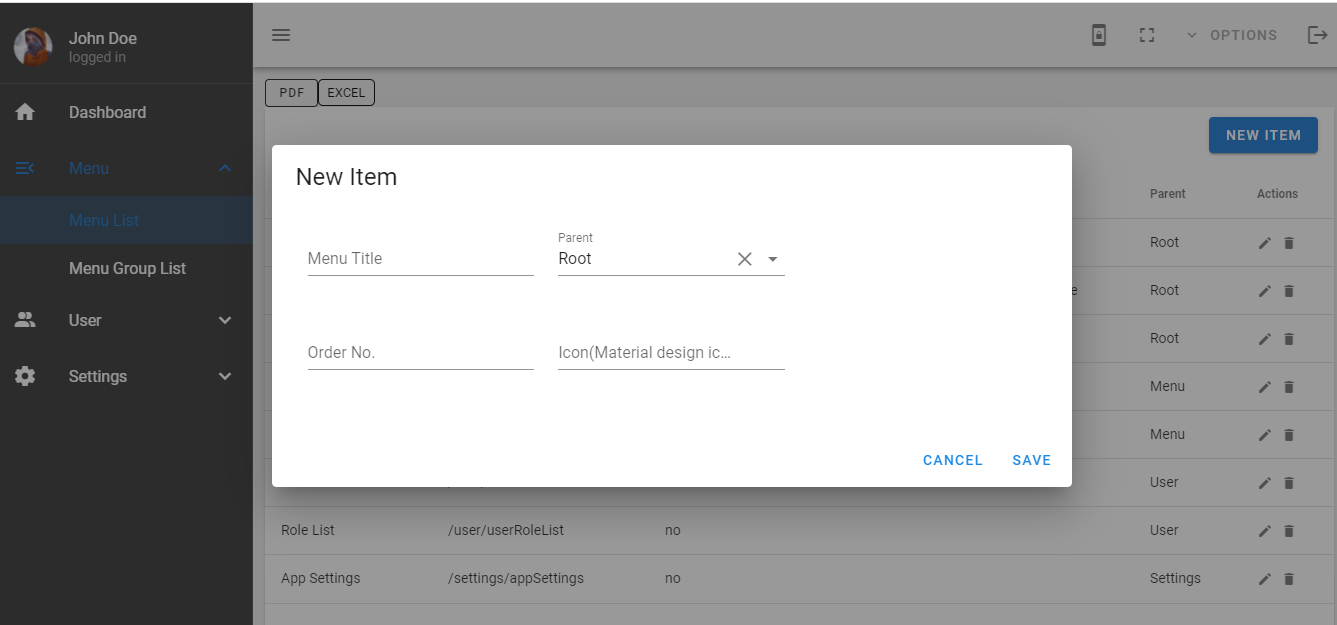This screenshot has width=1337, height=625.
Task: Click the Dashboard home icon
Action: tap(25, 112)
